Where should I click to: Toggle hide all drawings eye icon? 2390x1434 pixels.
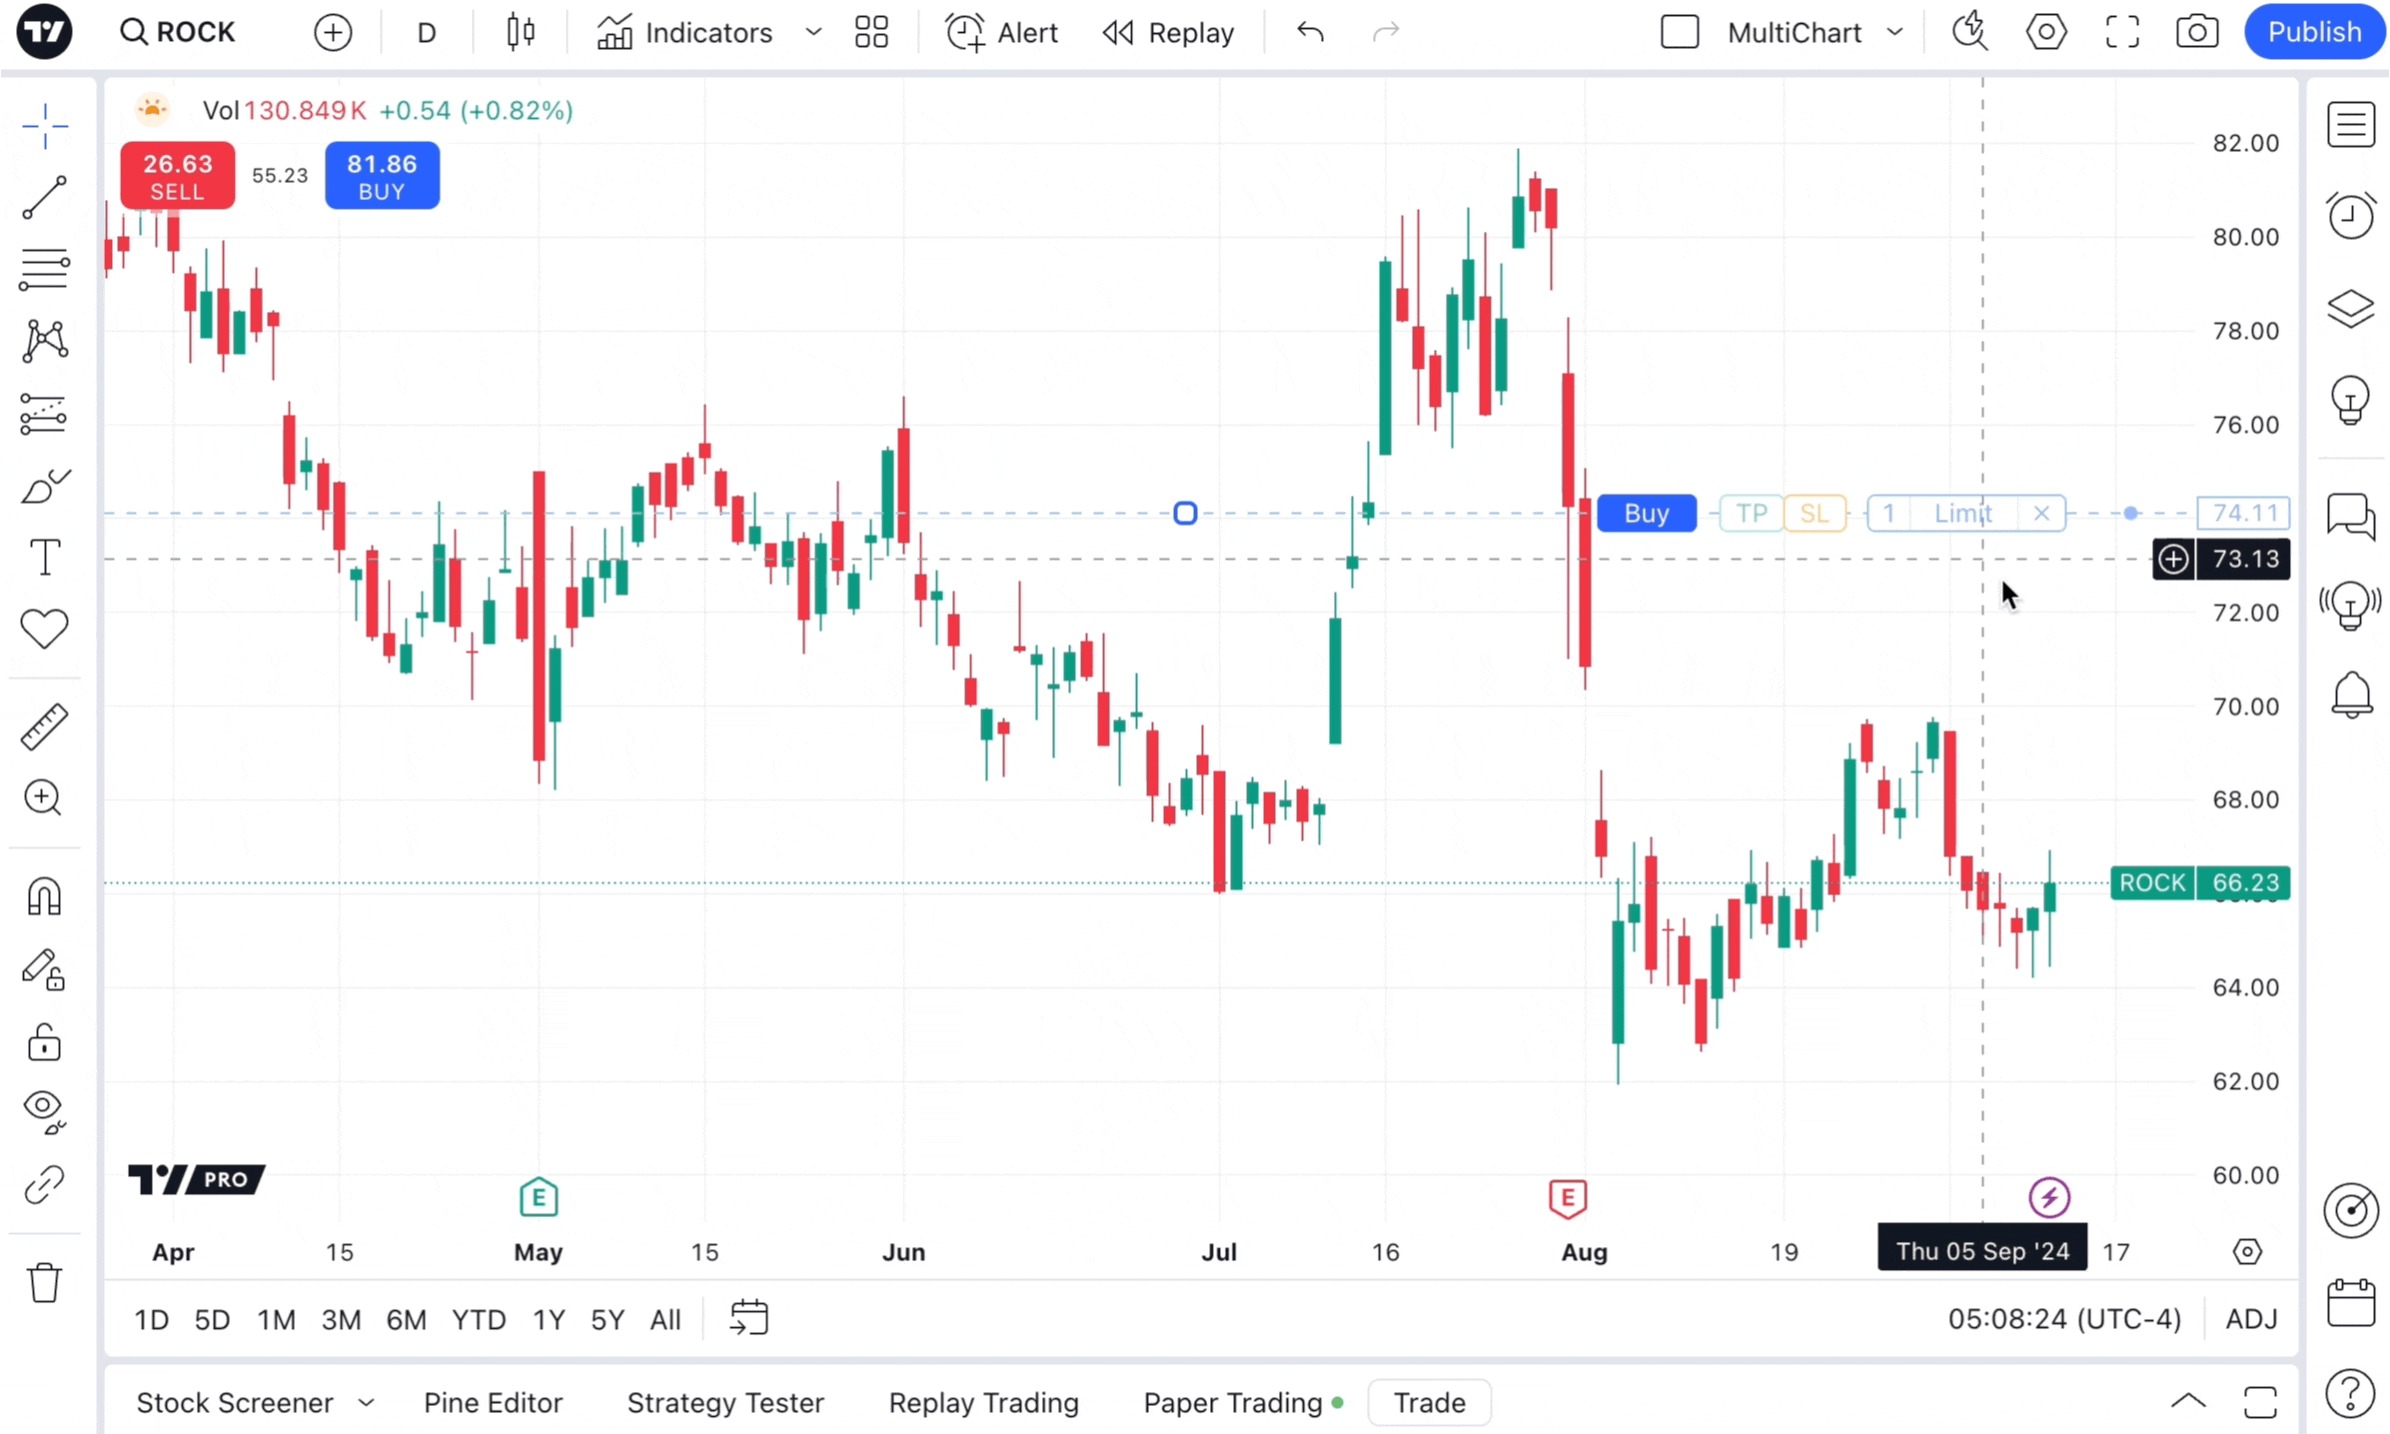44,1110
